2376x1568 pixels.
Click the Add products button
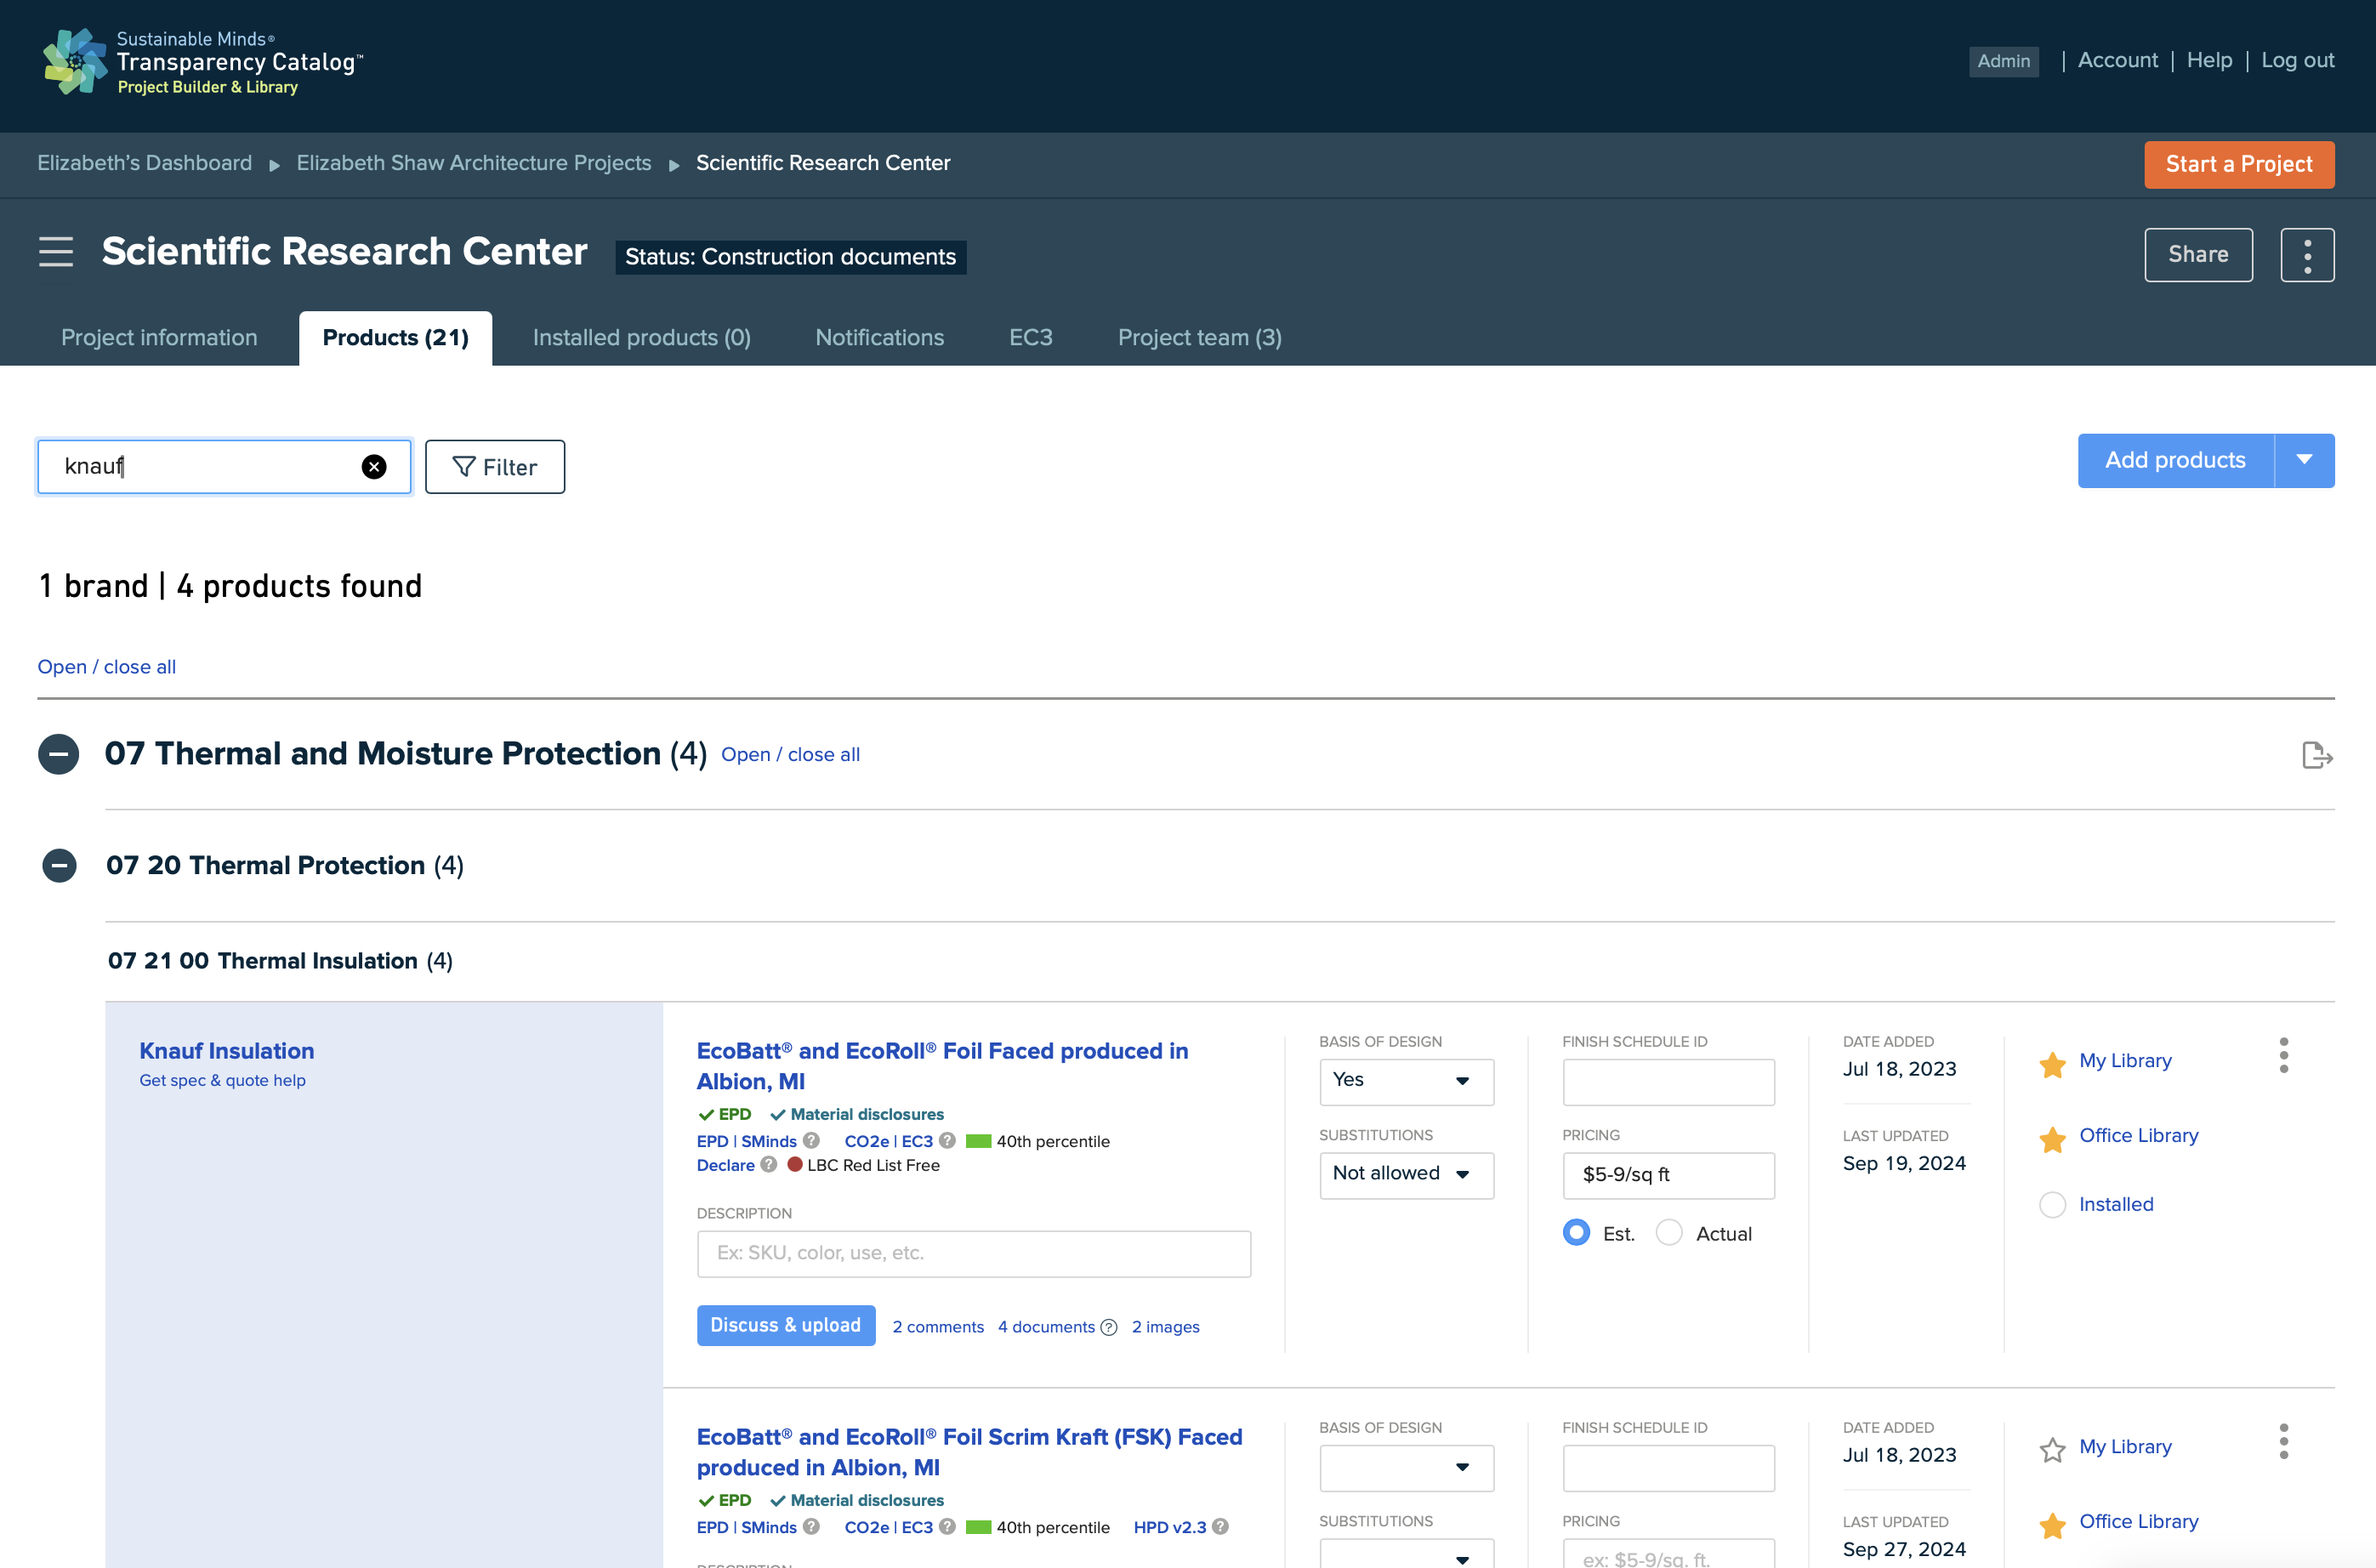pyautogui.click(x=2175, y=460)
